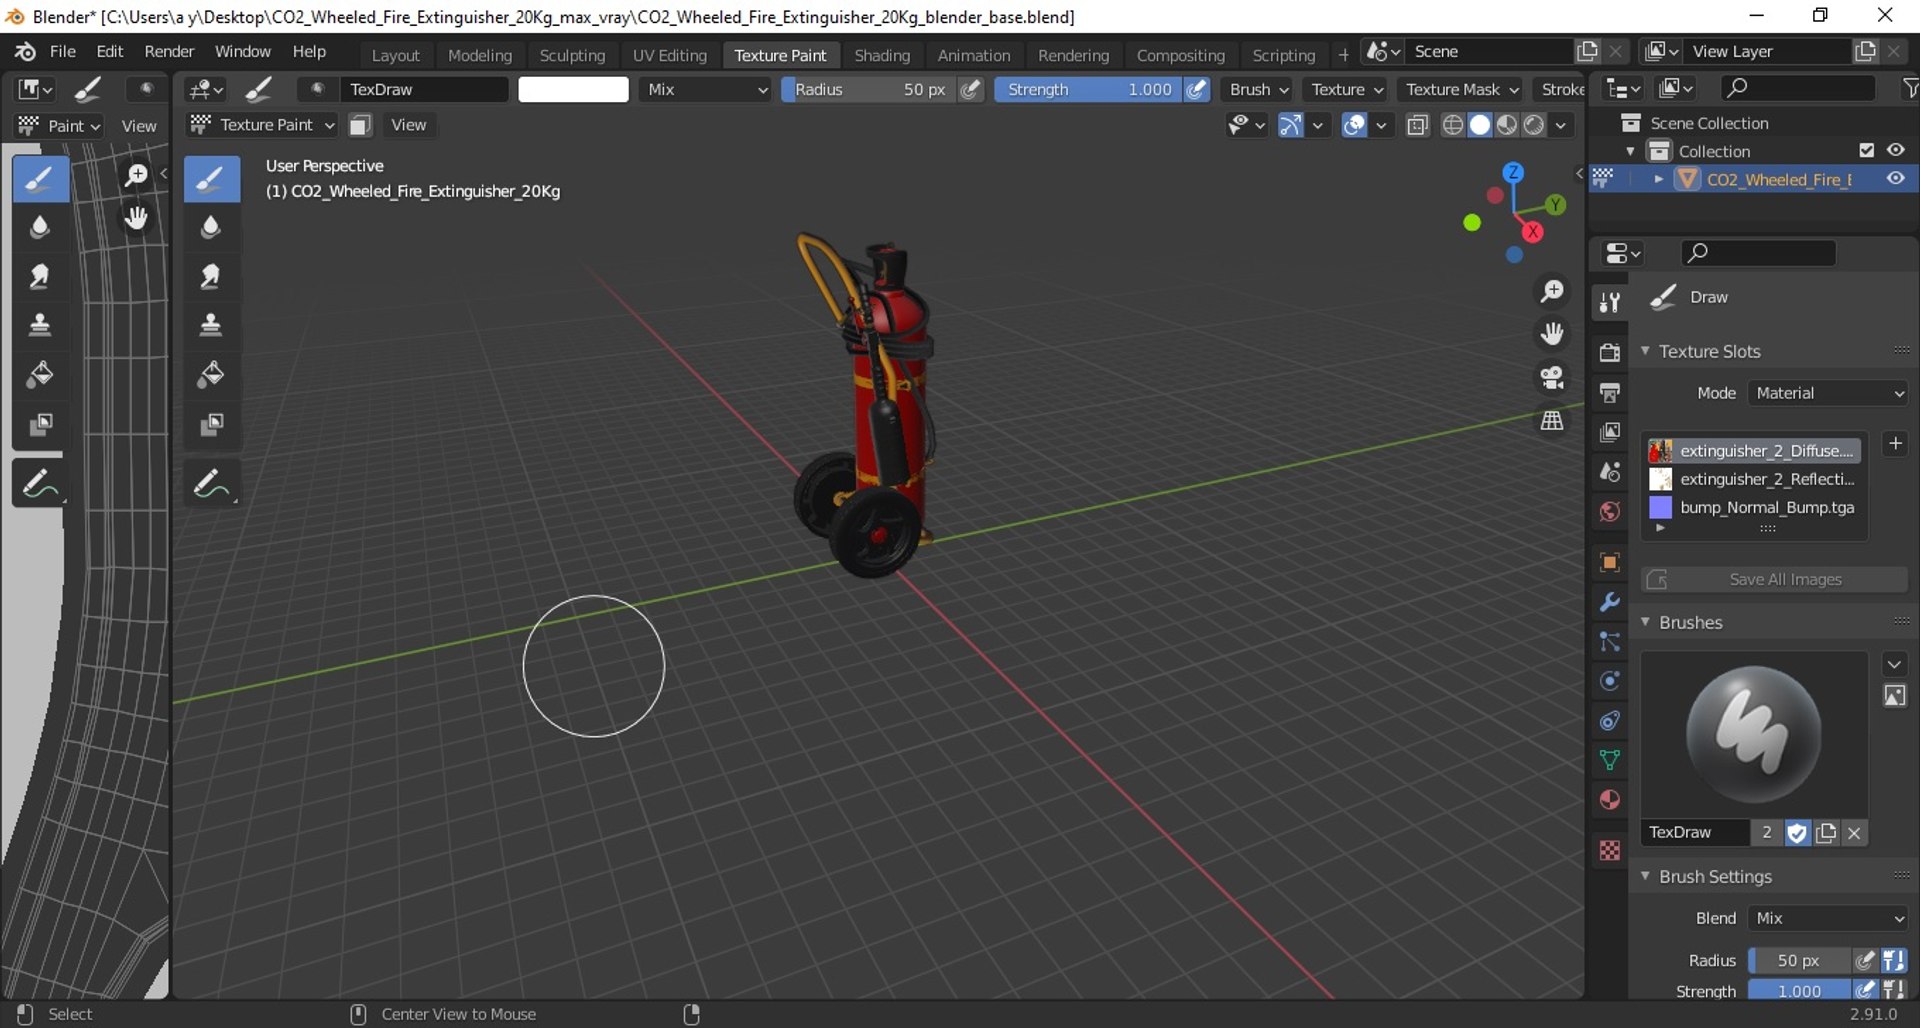
Task: Switch to the Shading workspace tab
Action: [x=882, y=55]
